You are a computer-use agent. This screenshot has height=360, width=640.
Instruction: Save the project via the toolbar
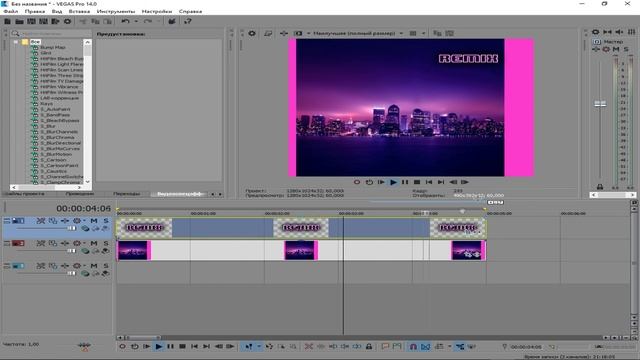click(x=31, y=21)
